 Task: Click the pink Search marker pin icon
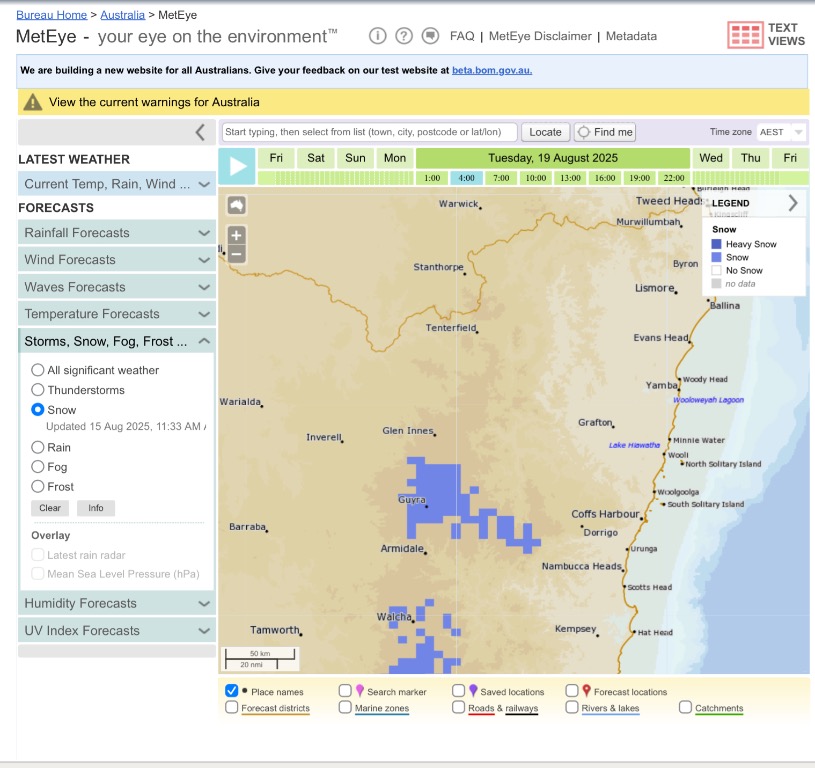tap(360, 691)
